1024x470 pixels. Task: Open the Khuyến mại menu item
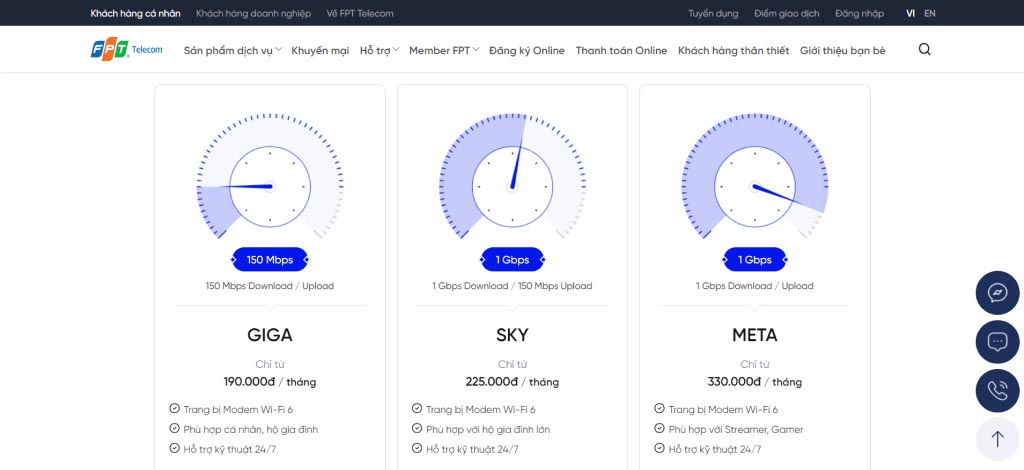tap(320, 50)
